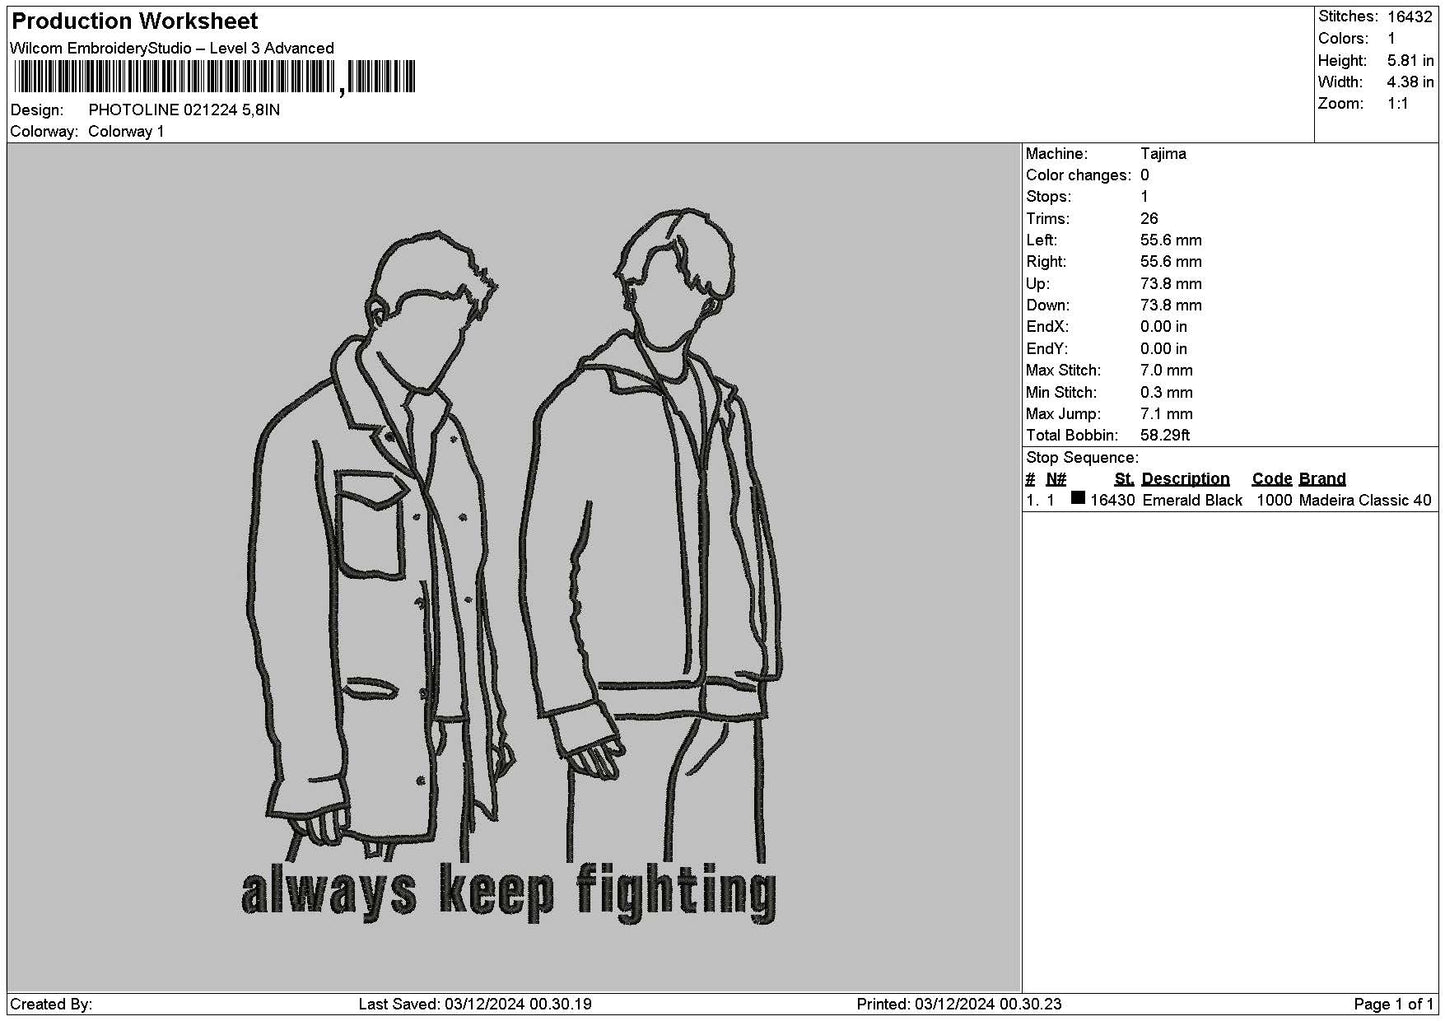Click the Zoom value 1:1
Screen dimensions: 1445x1021
point(1398,104)
